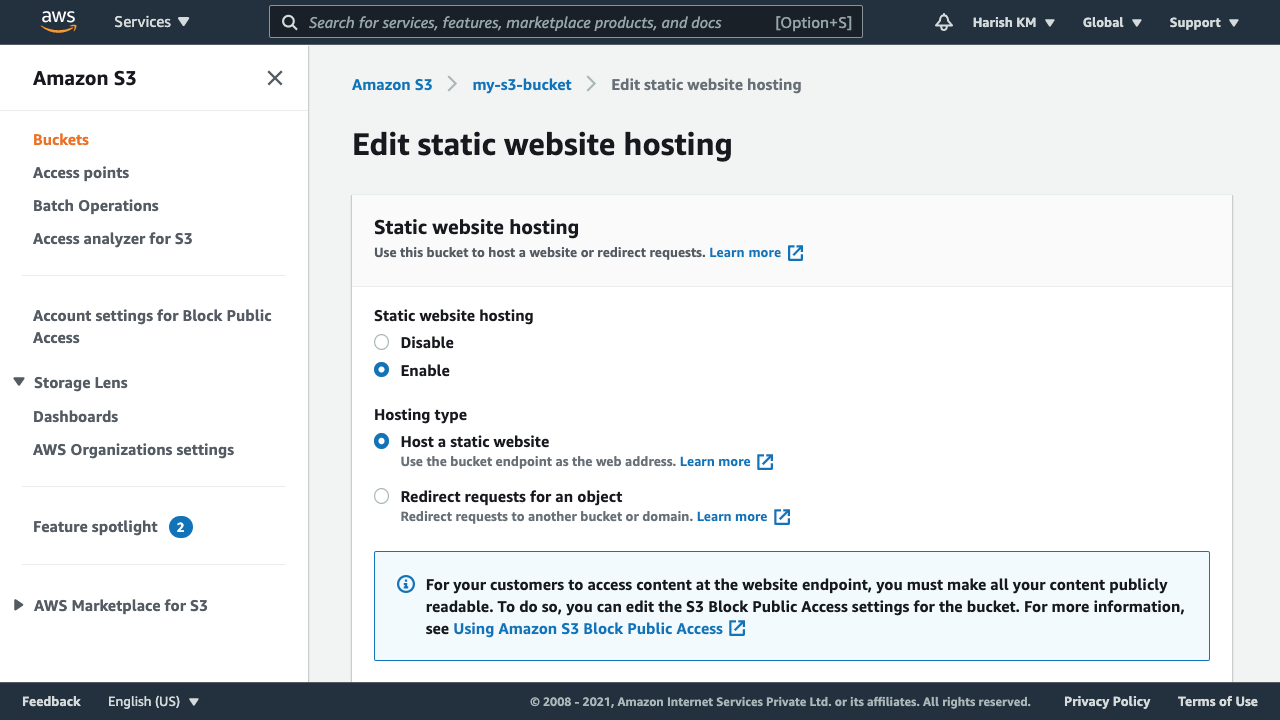Screen dimensions: 1280x720
Task: Choose Host a static website
Action: pos(381,441)
